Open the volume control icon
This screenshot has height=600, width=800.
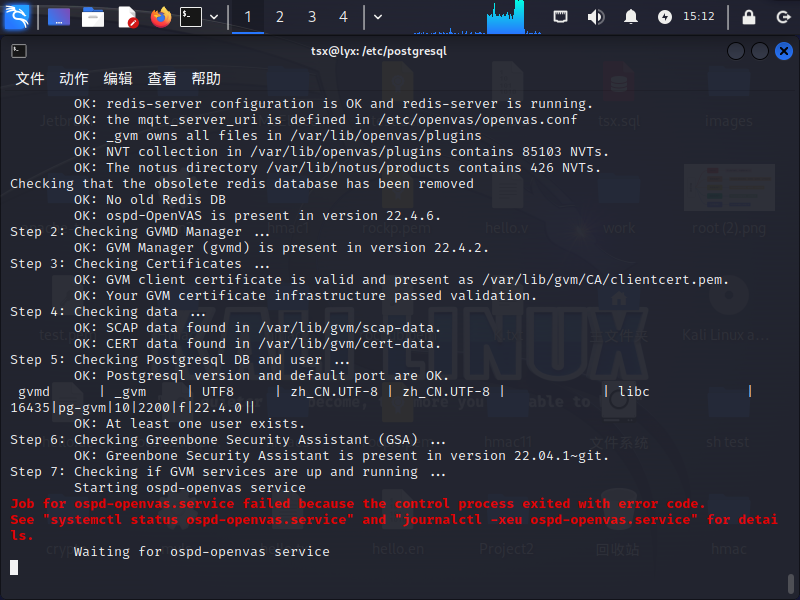[x=595, y=17]
